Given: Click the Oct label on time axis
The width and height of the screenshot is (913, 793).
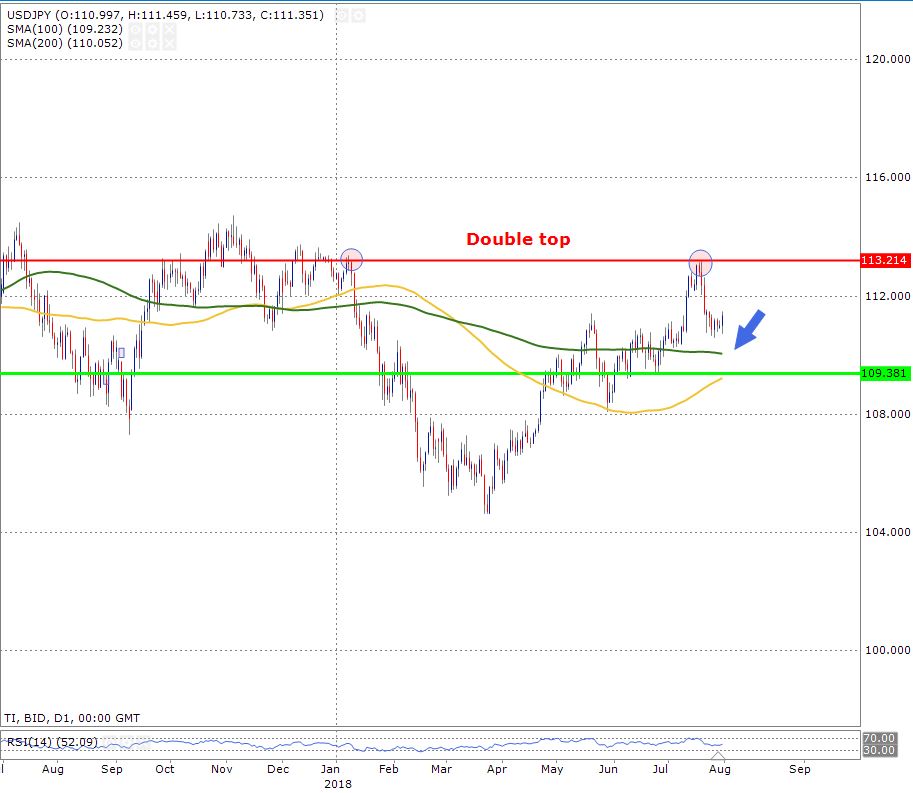Looking at the screenshot, I should click(x=165, y=769).
